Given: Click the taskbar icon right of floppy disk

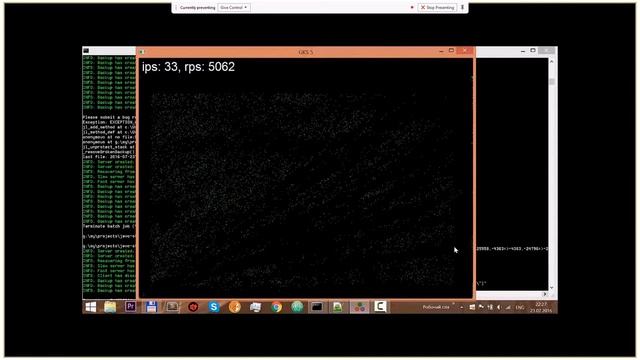Looking at the screenshot, I should [172, 307].
